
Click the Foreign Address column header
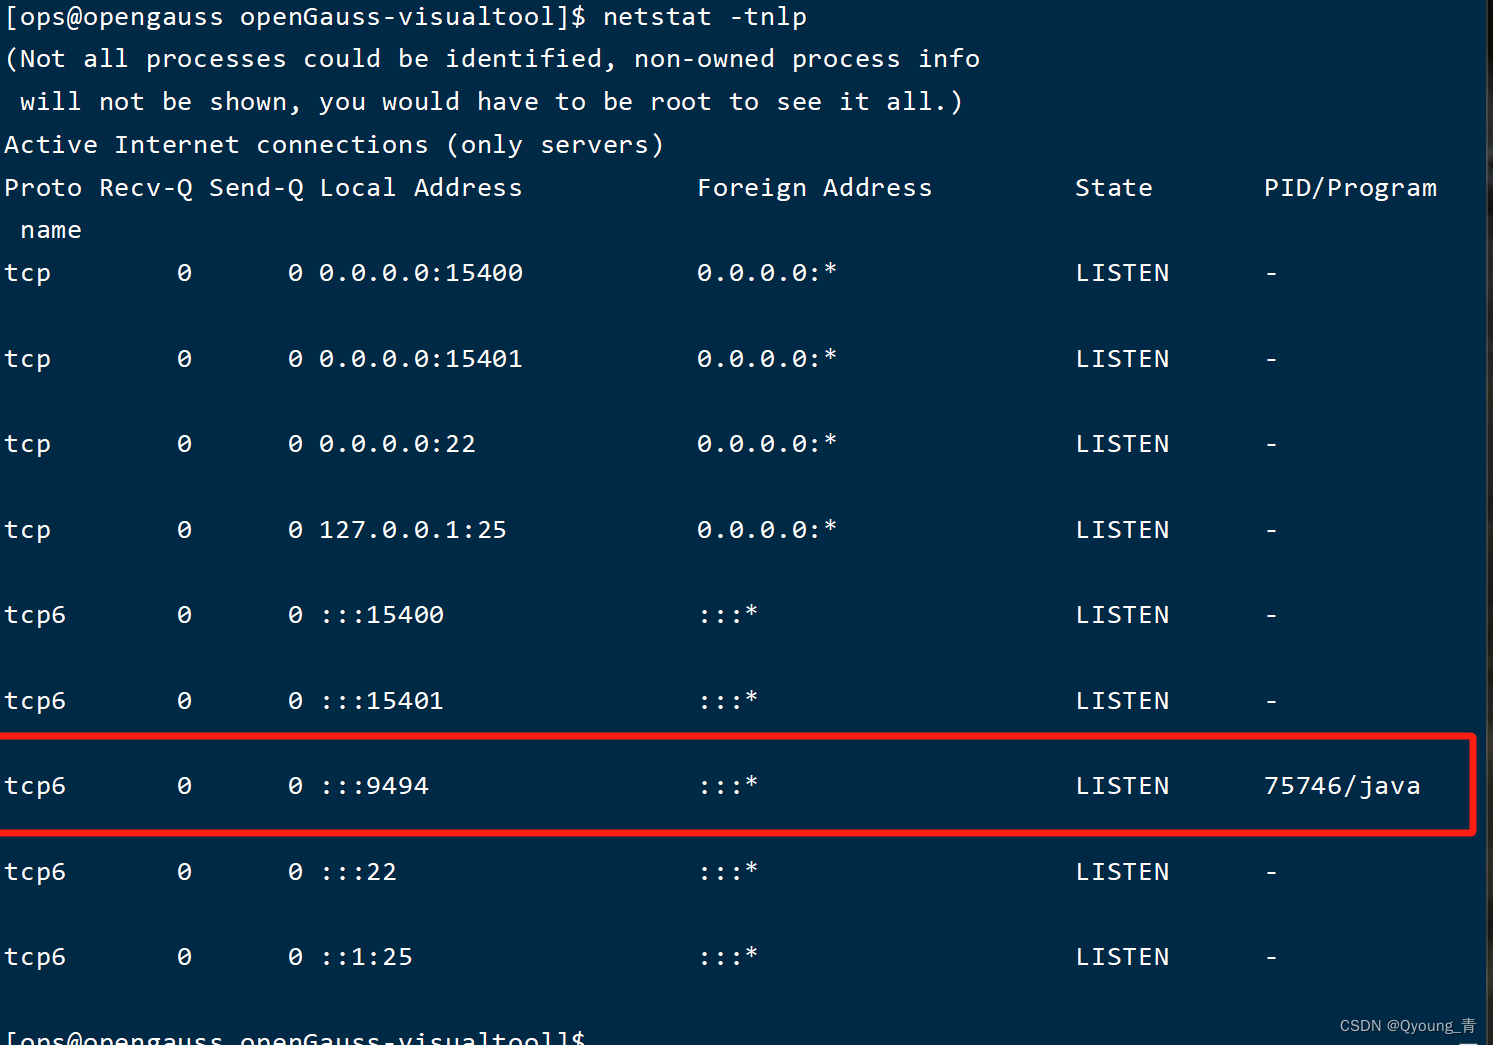pos(814,187)
